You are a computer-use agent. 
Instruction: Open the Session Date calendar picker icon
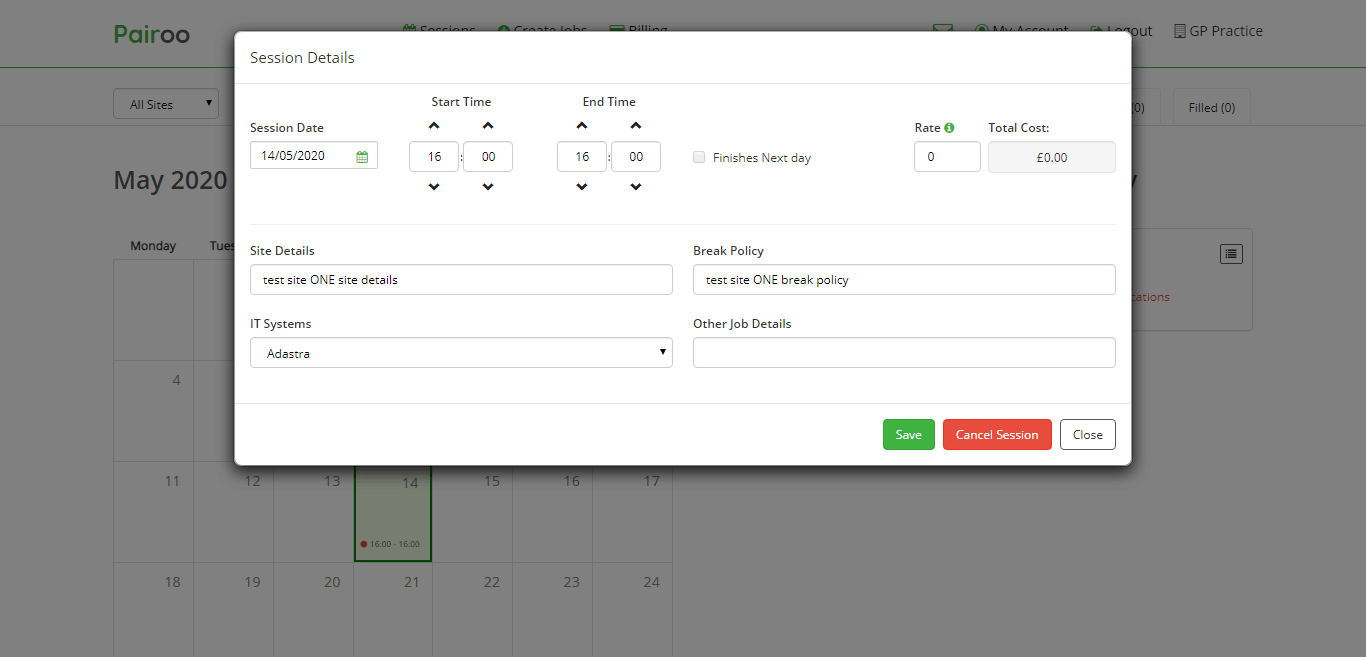tap(362, 157)
